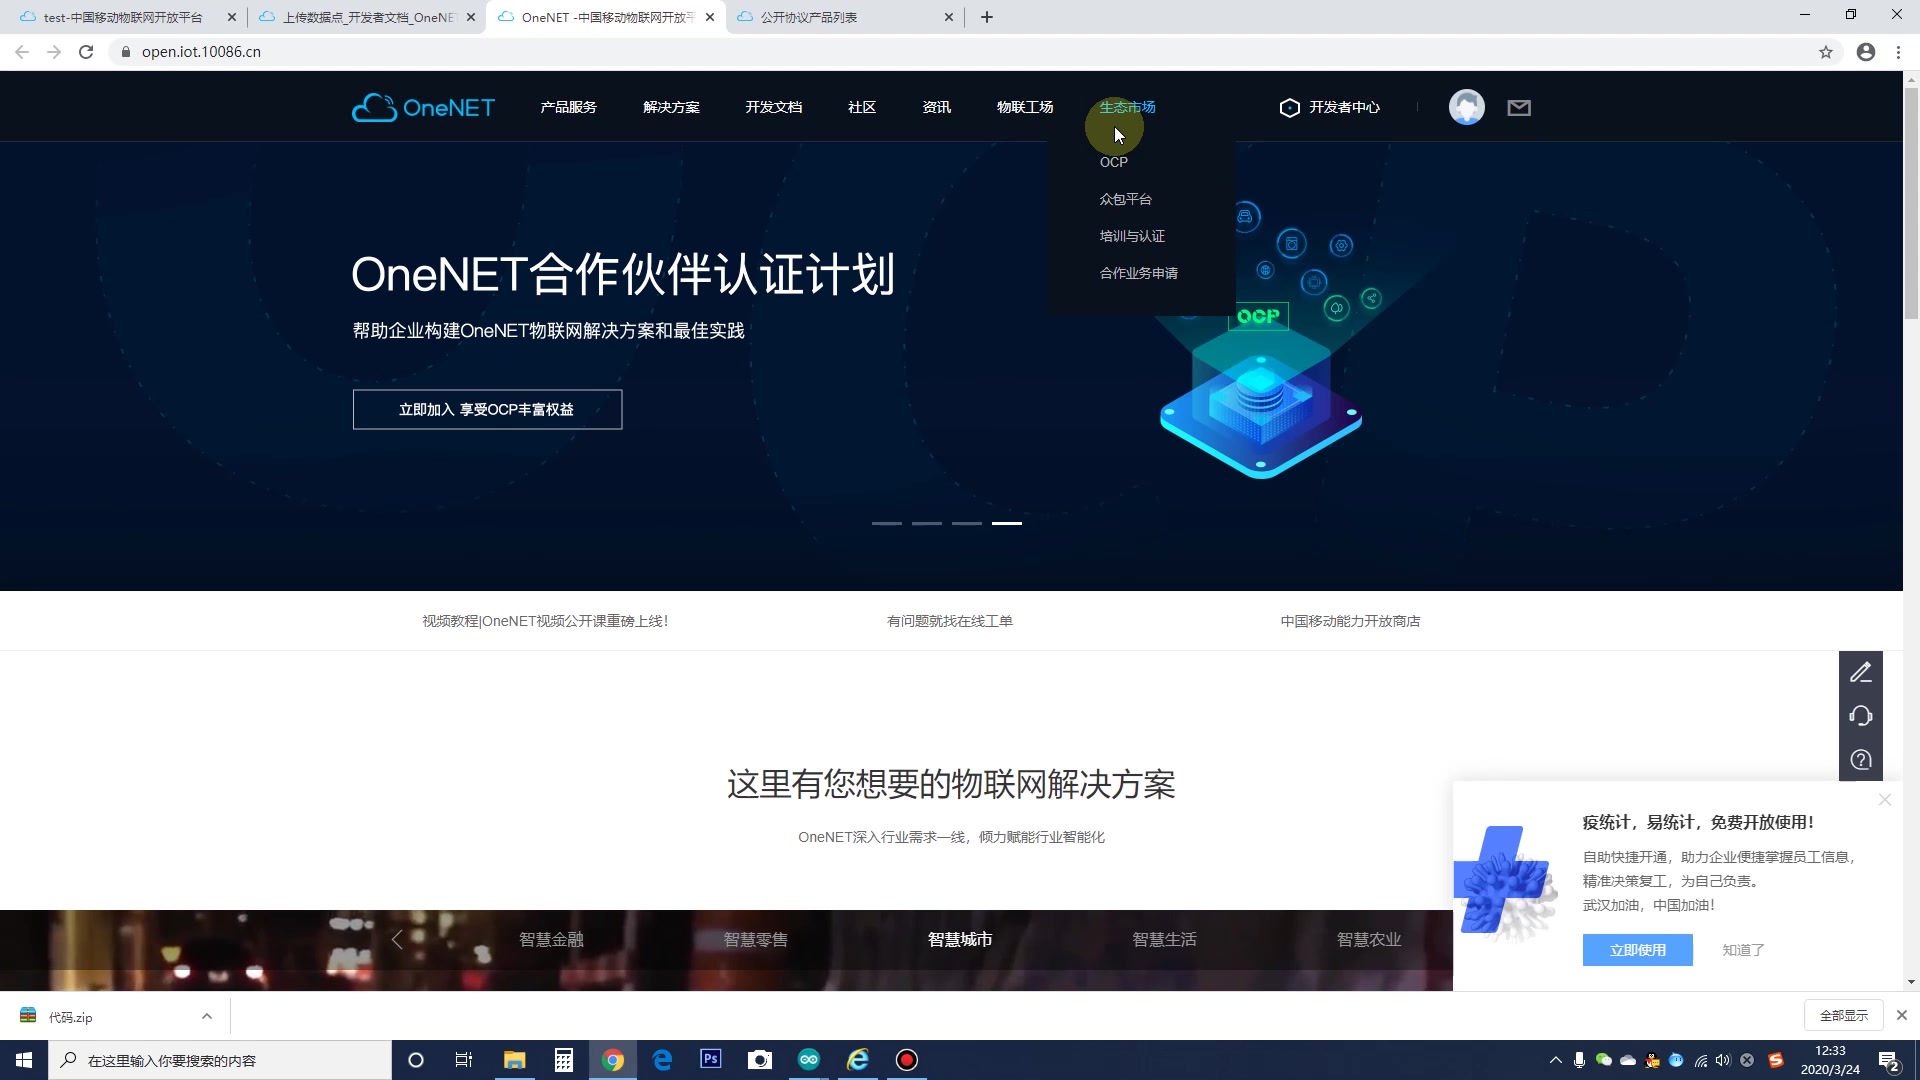Click carousel indicator dot for slide 4

[1006, 524]
